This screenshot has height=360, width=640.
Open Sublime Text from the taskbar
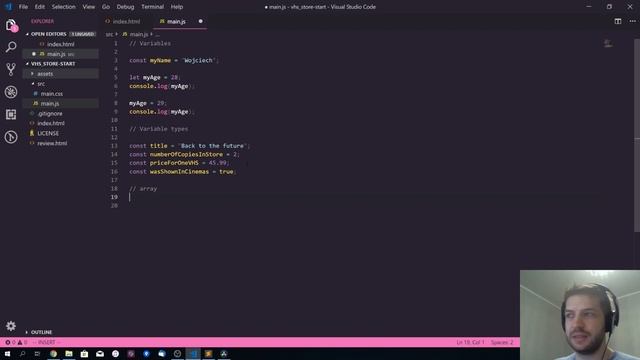(209, 353)
